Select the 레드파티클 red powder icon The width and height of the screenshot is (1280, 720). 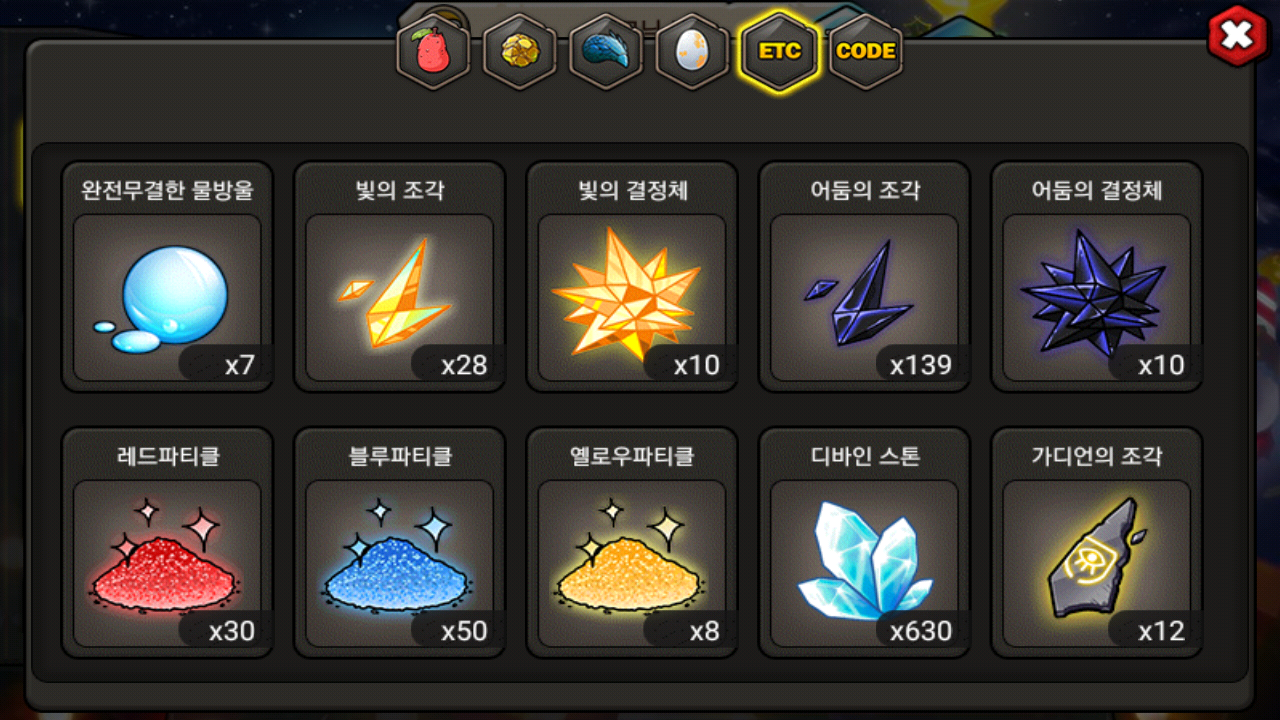(167, 564)
